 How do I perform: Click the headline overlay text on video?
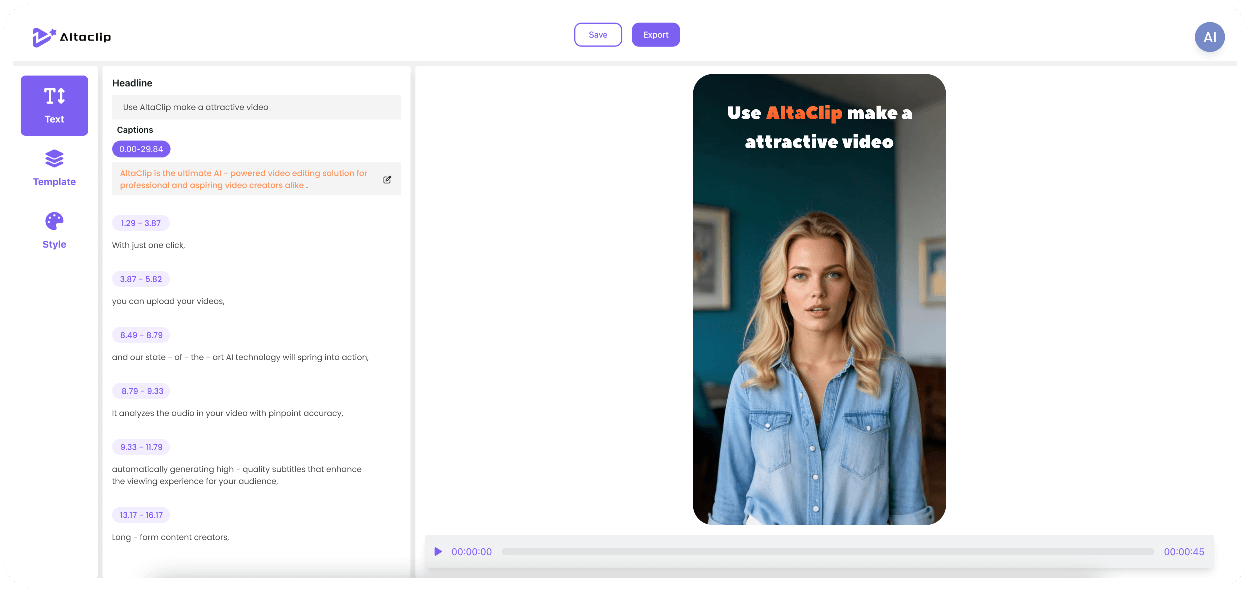819,127
